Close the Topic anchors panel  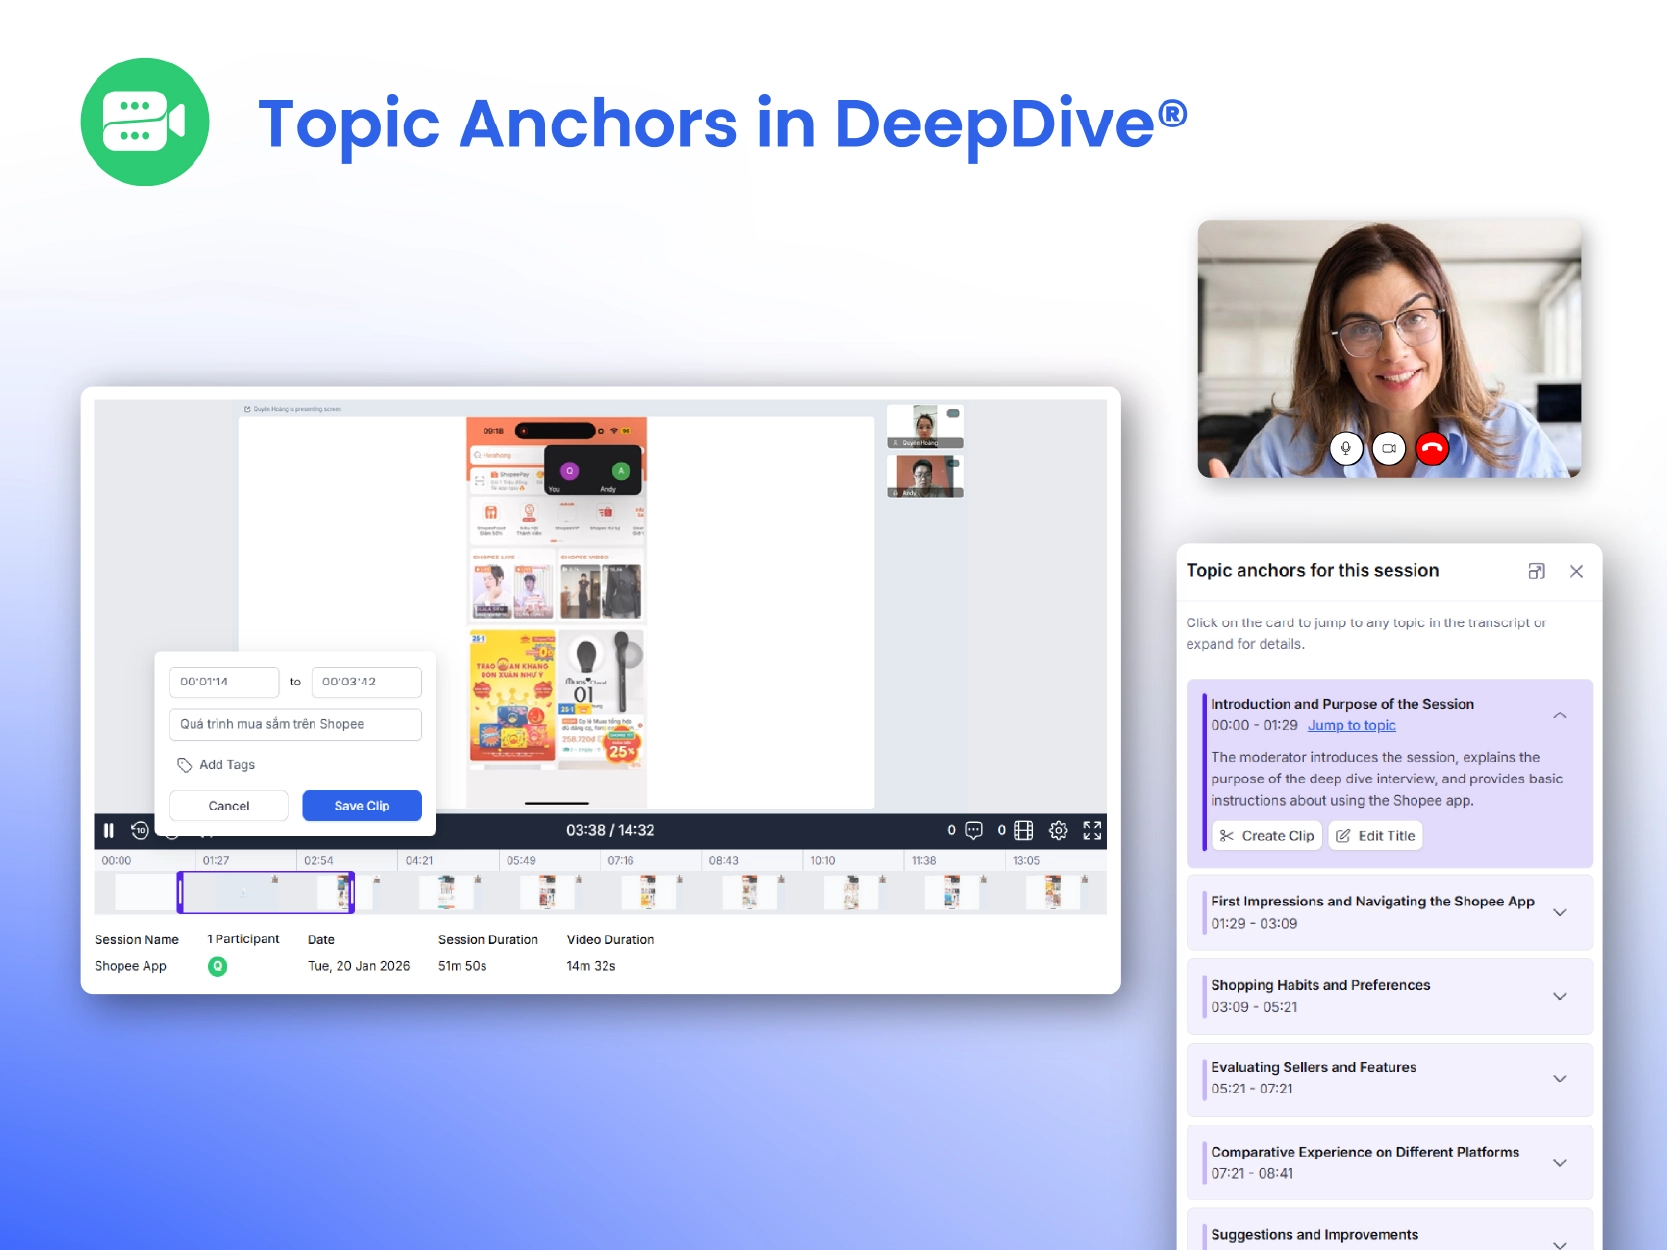pos(1576,571)
